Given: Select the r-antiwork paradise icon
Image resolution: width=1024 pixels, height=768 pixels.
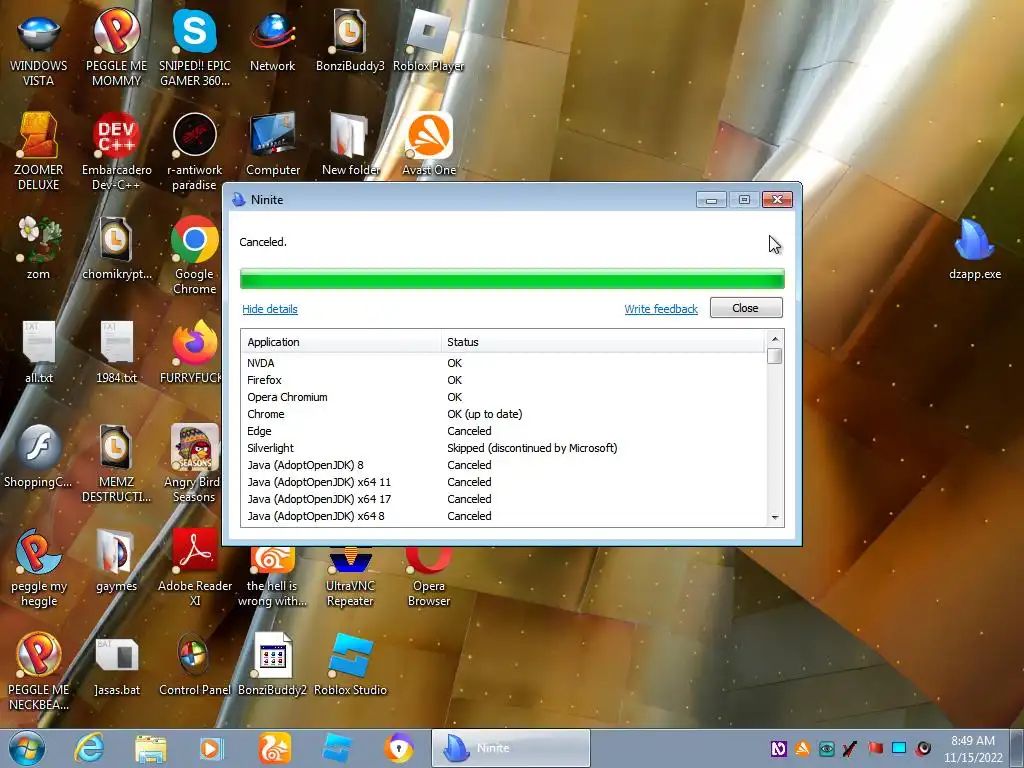Looking at the screenshot, I should coord(195,152).
